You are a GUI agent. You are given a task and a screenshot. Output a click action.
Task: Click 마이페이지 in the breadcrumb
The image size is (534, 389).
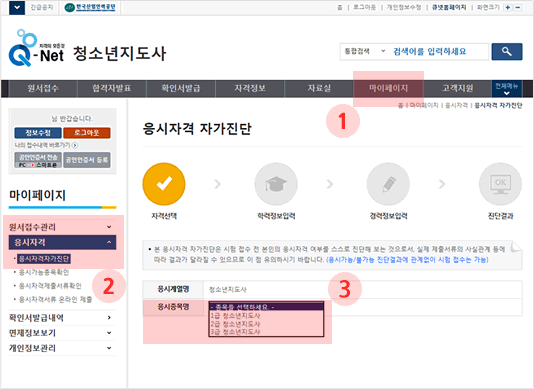tap(424, 106)
